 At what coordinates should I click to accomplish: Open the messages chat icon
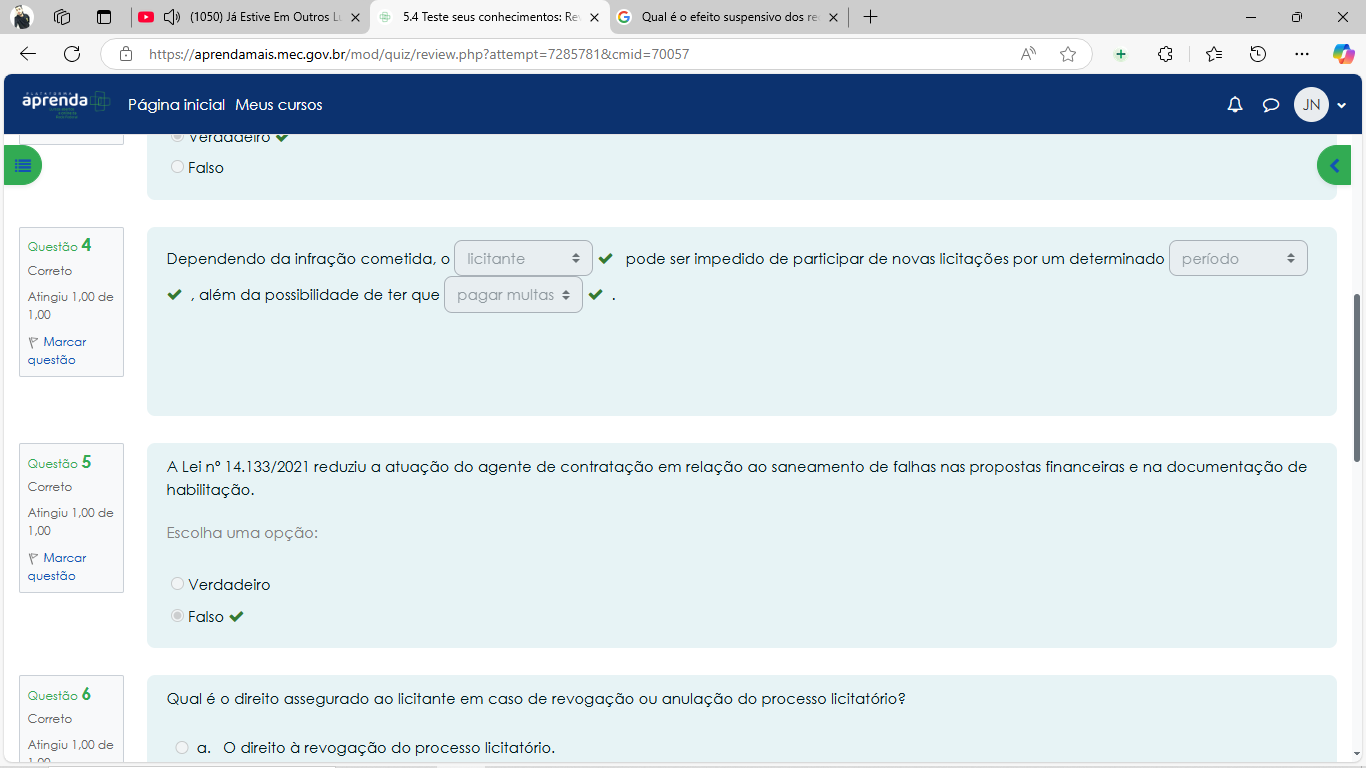click(1271, 105)
